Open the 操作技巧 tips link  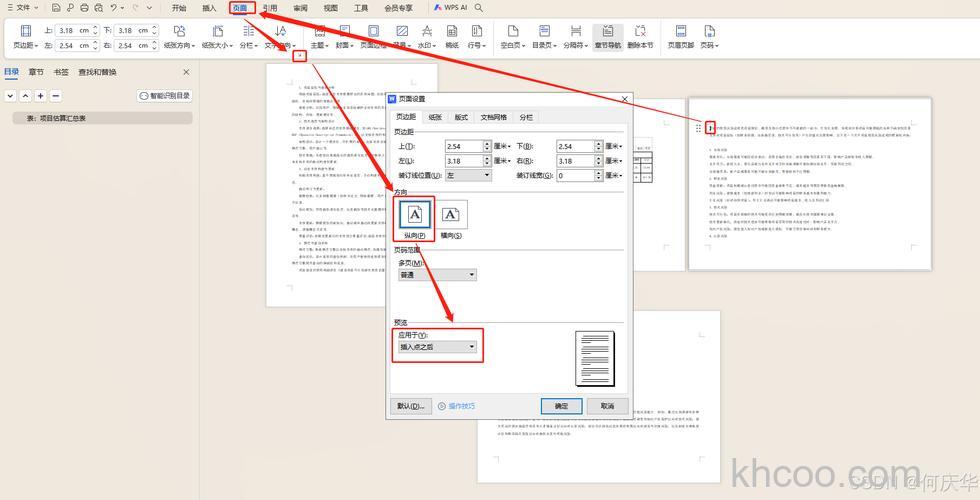(457, 406)
